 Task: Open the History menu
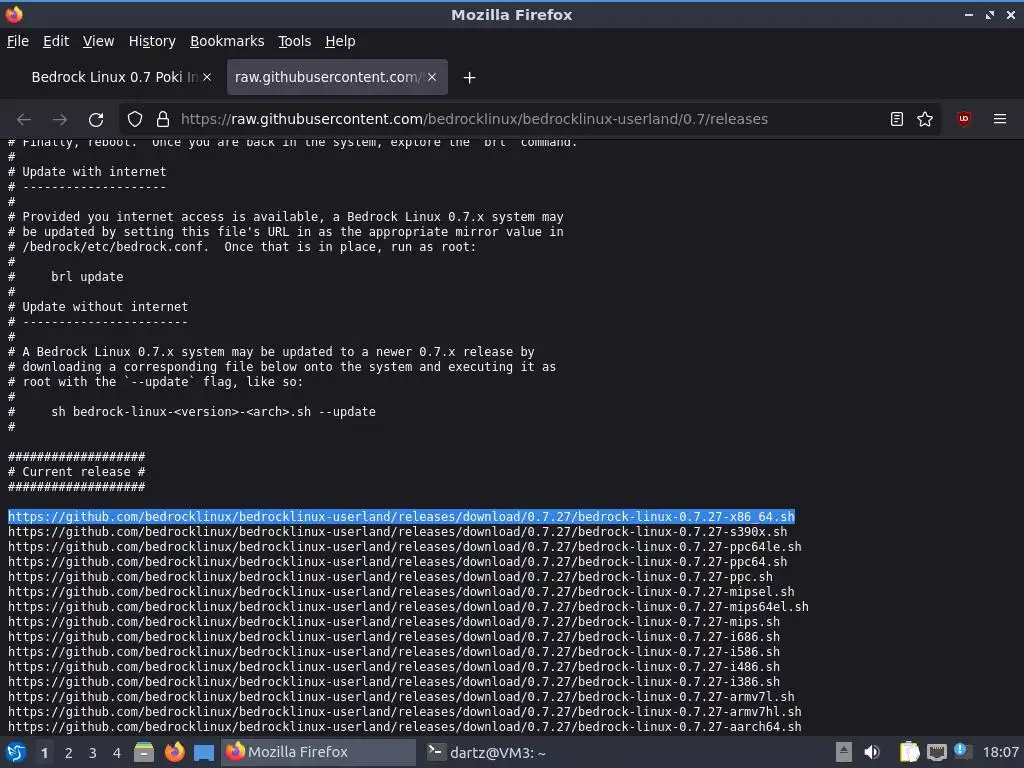pos(152,41)
